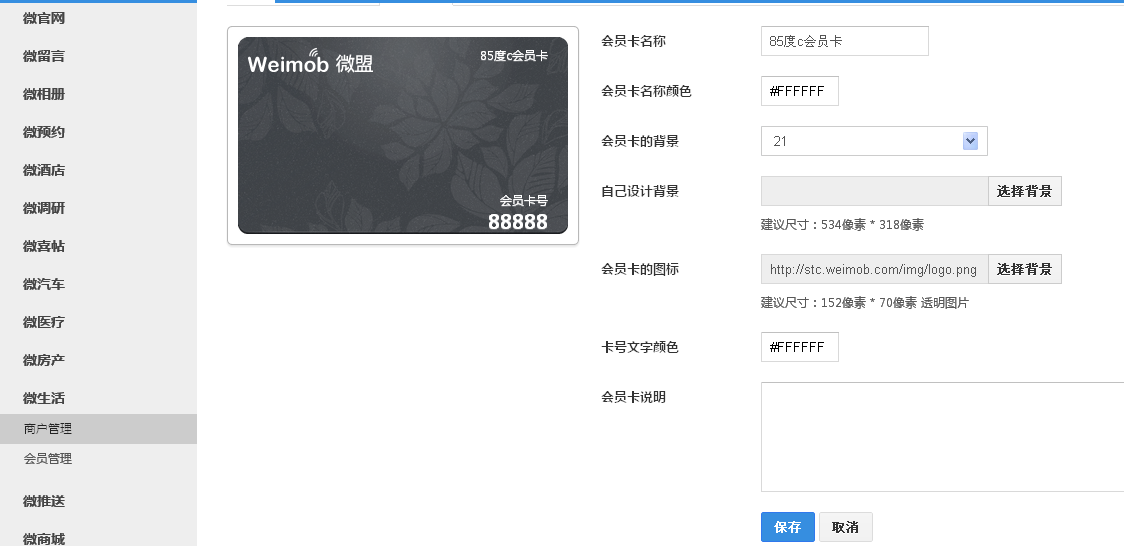Open the 微预约 sidebar menu
1124x546 pixels.
coord(44,133)
